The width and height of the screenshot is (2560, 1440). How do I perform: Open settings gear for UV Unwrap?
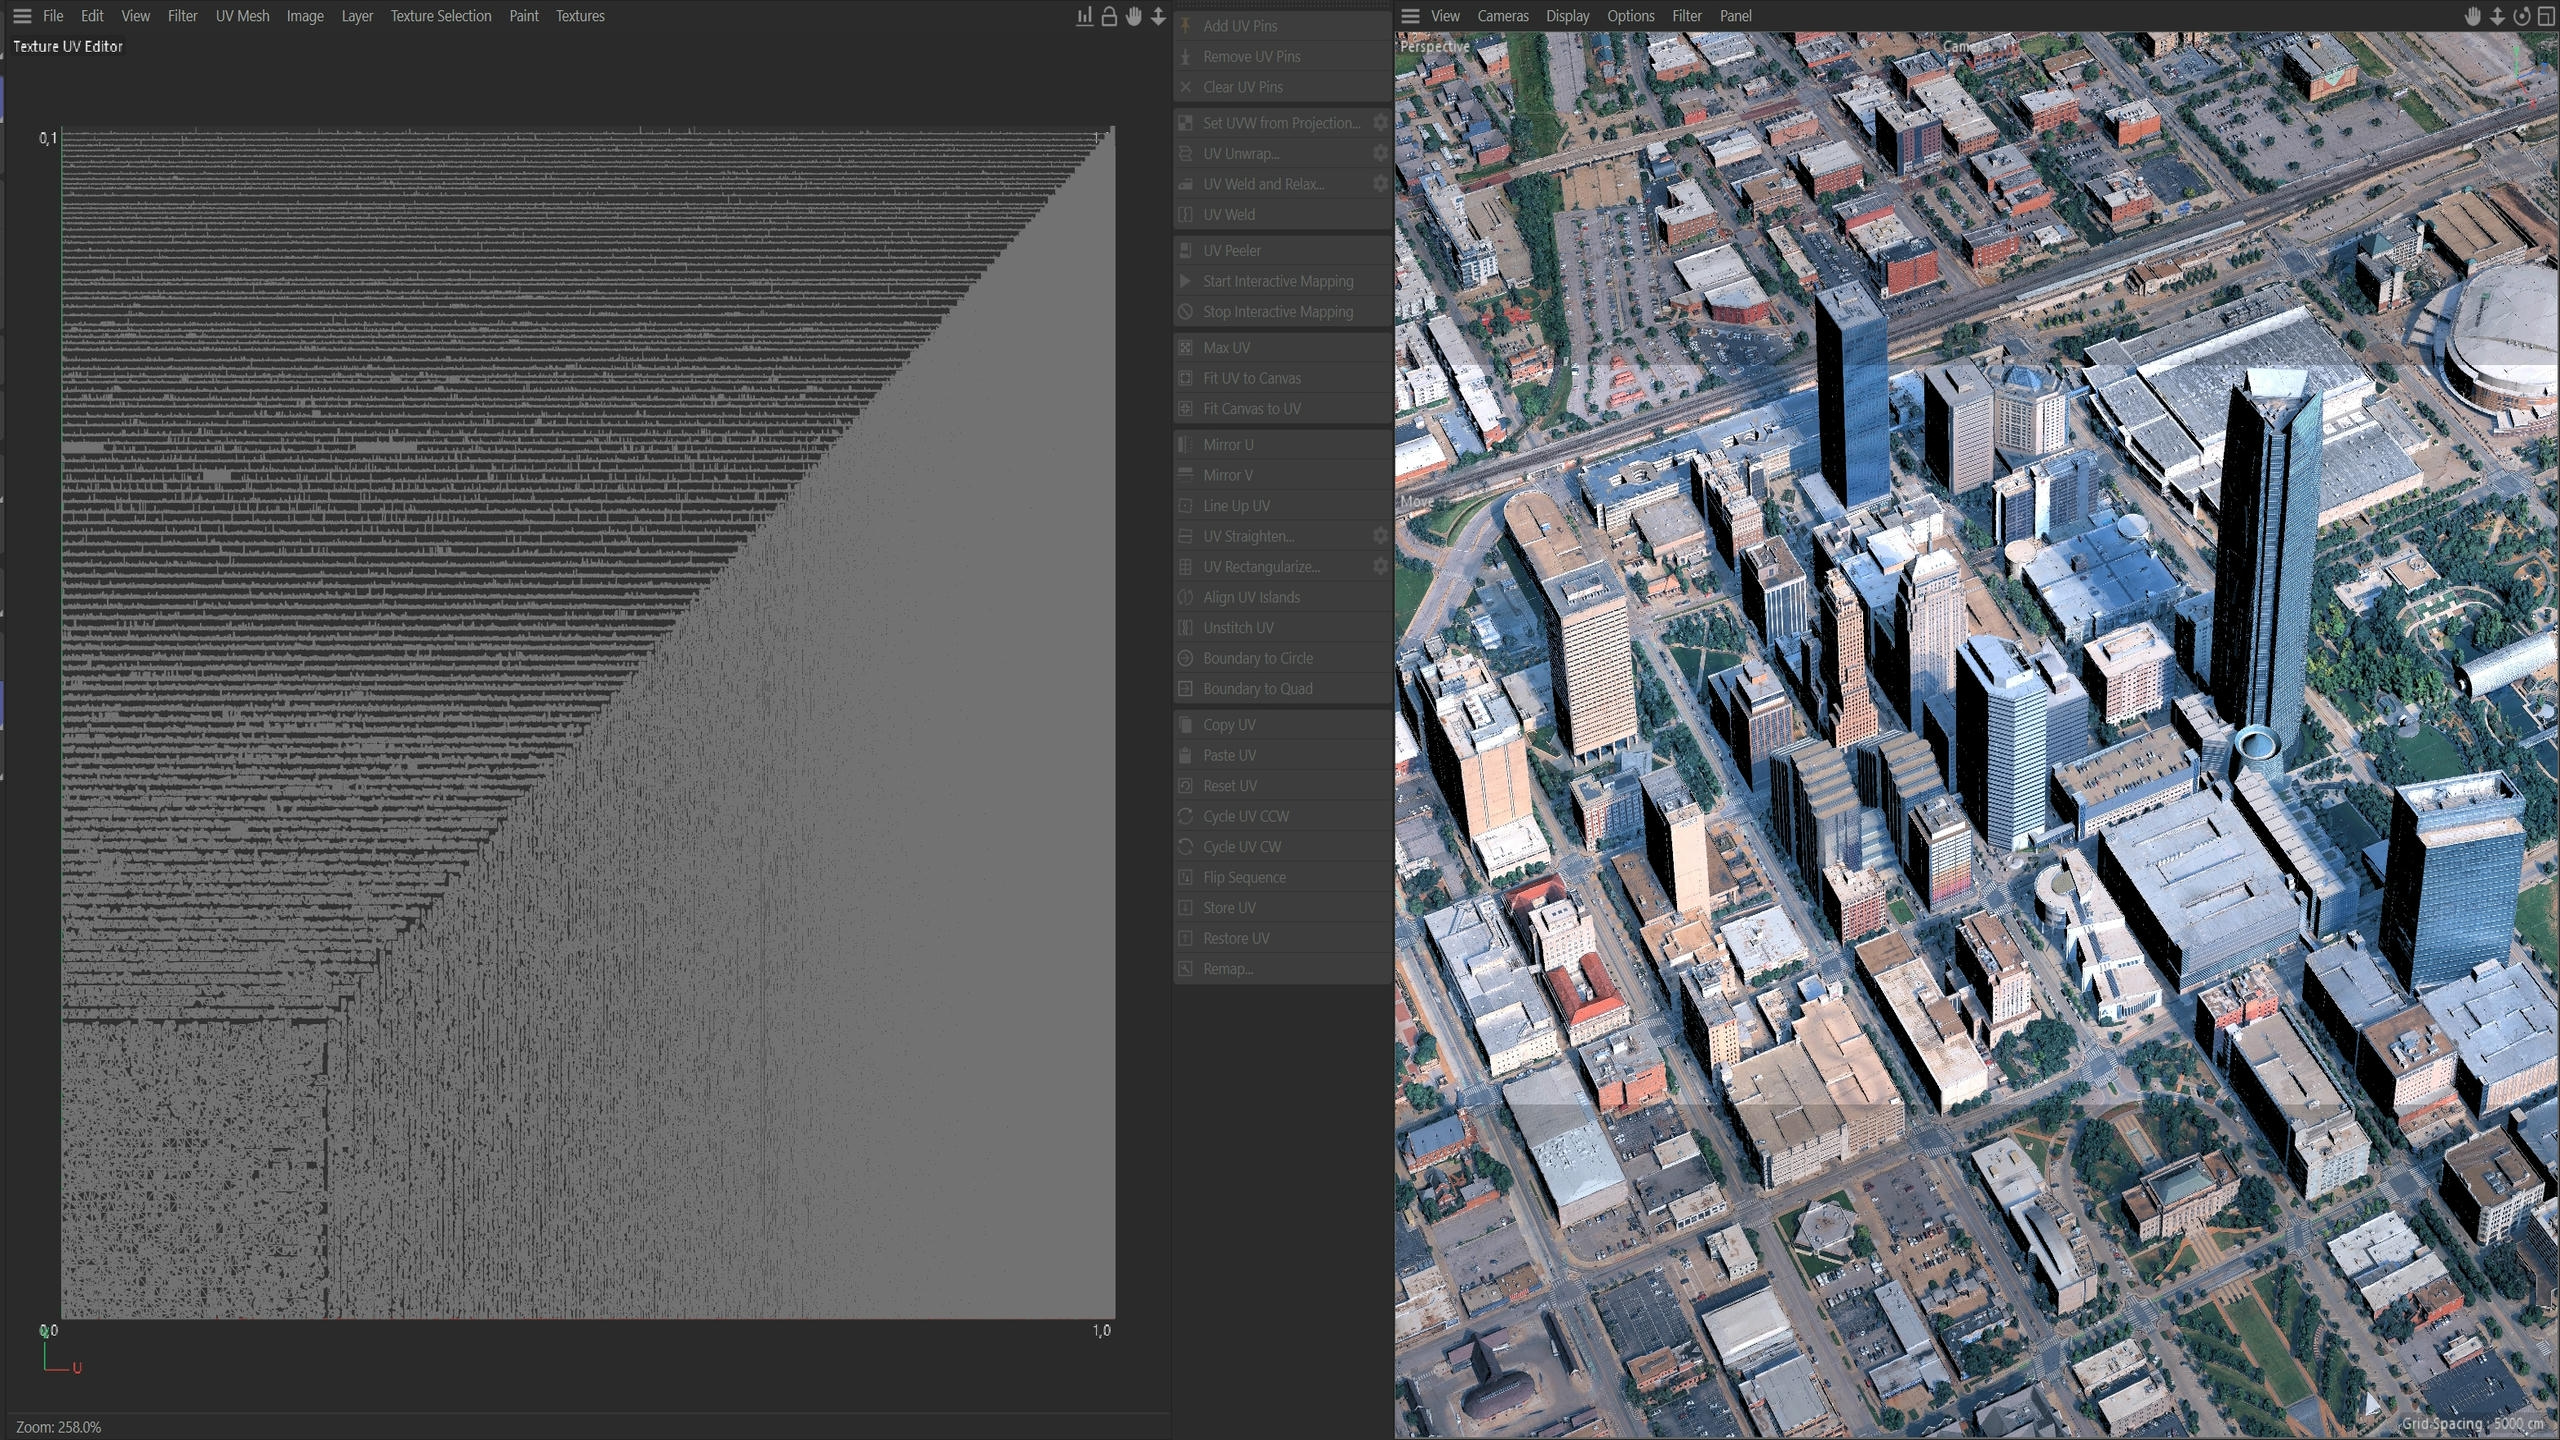(x=1380, y=153)
